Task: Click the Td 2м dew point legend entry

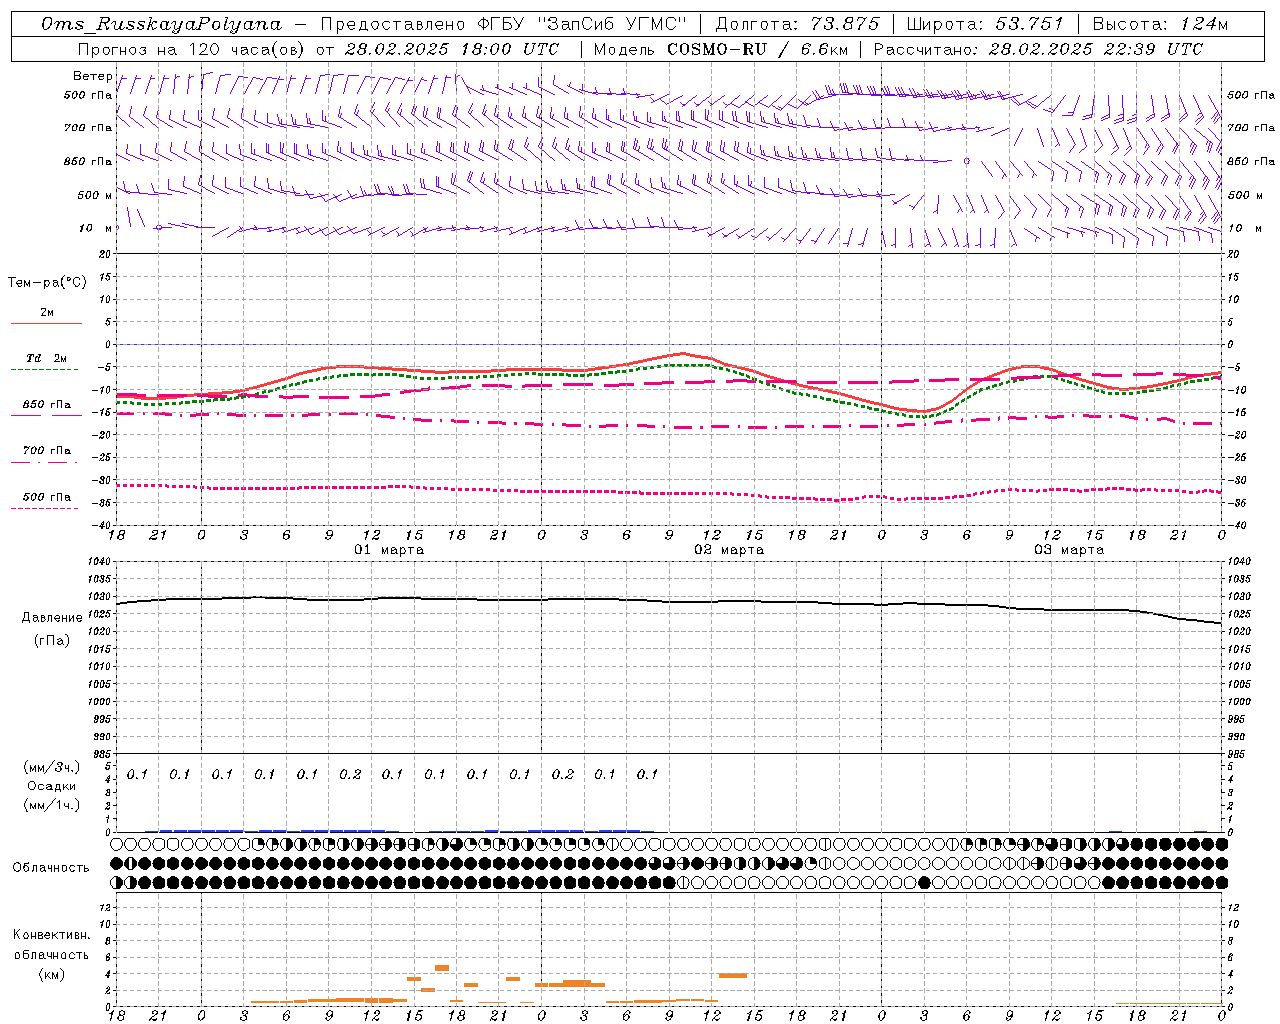Action: click(x=47, y=363)
